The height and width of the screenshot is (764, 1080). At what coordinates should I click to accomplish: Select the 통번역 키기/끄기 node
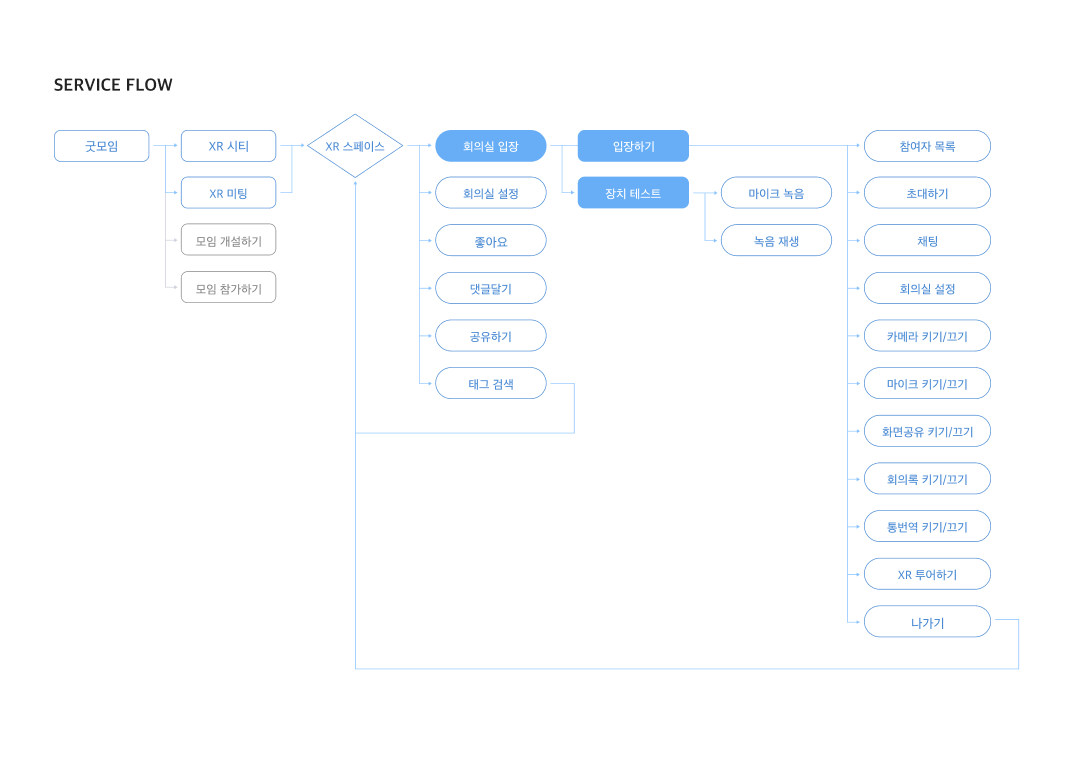(x=927, y=526)
